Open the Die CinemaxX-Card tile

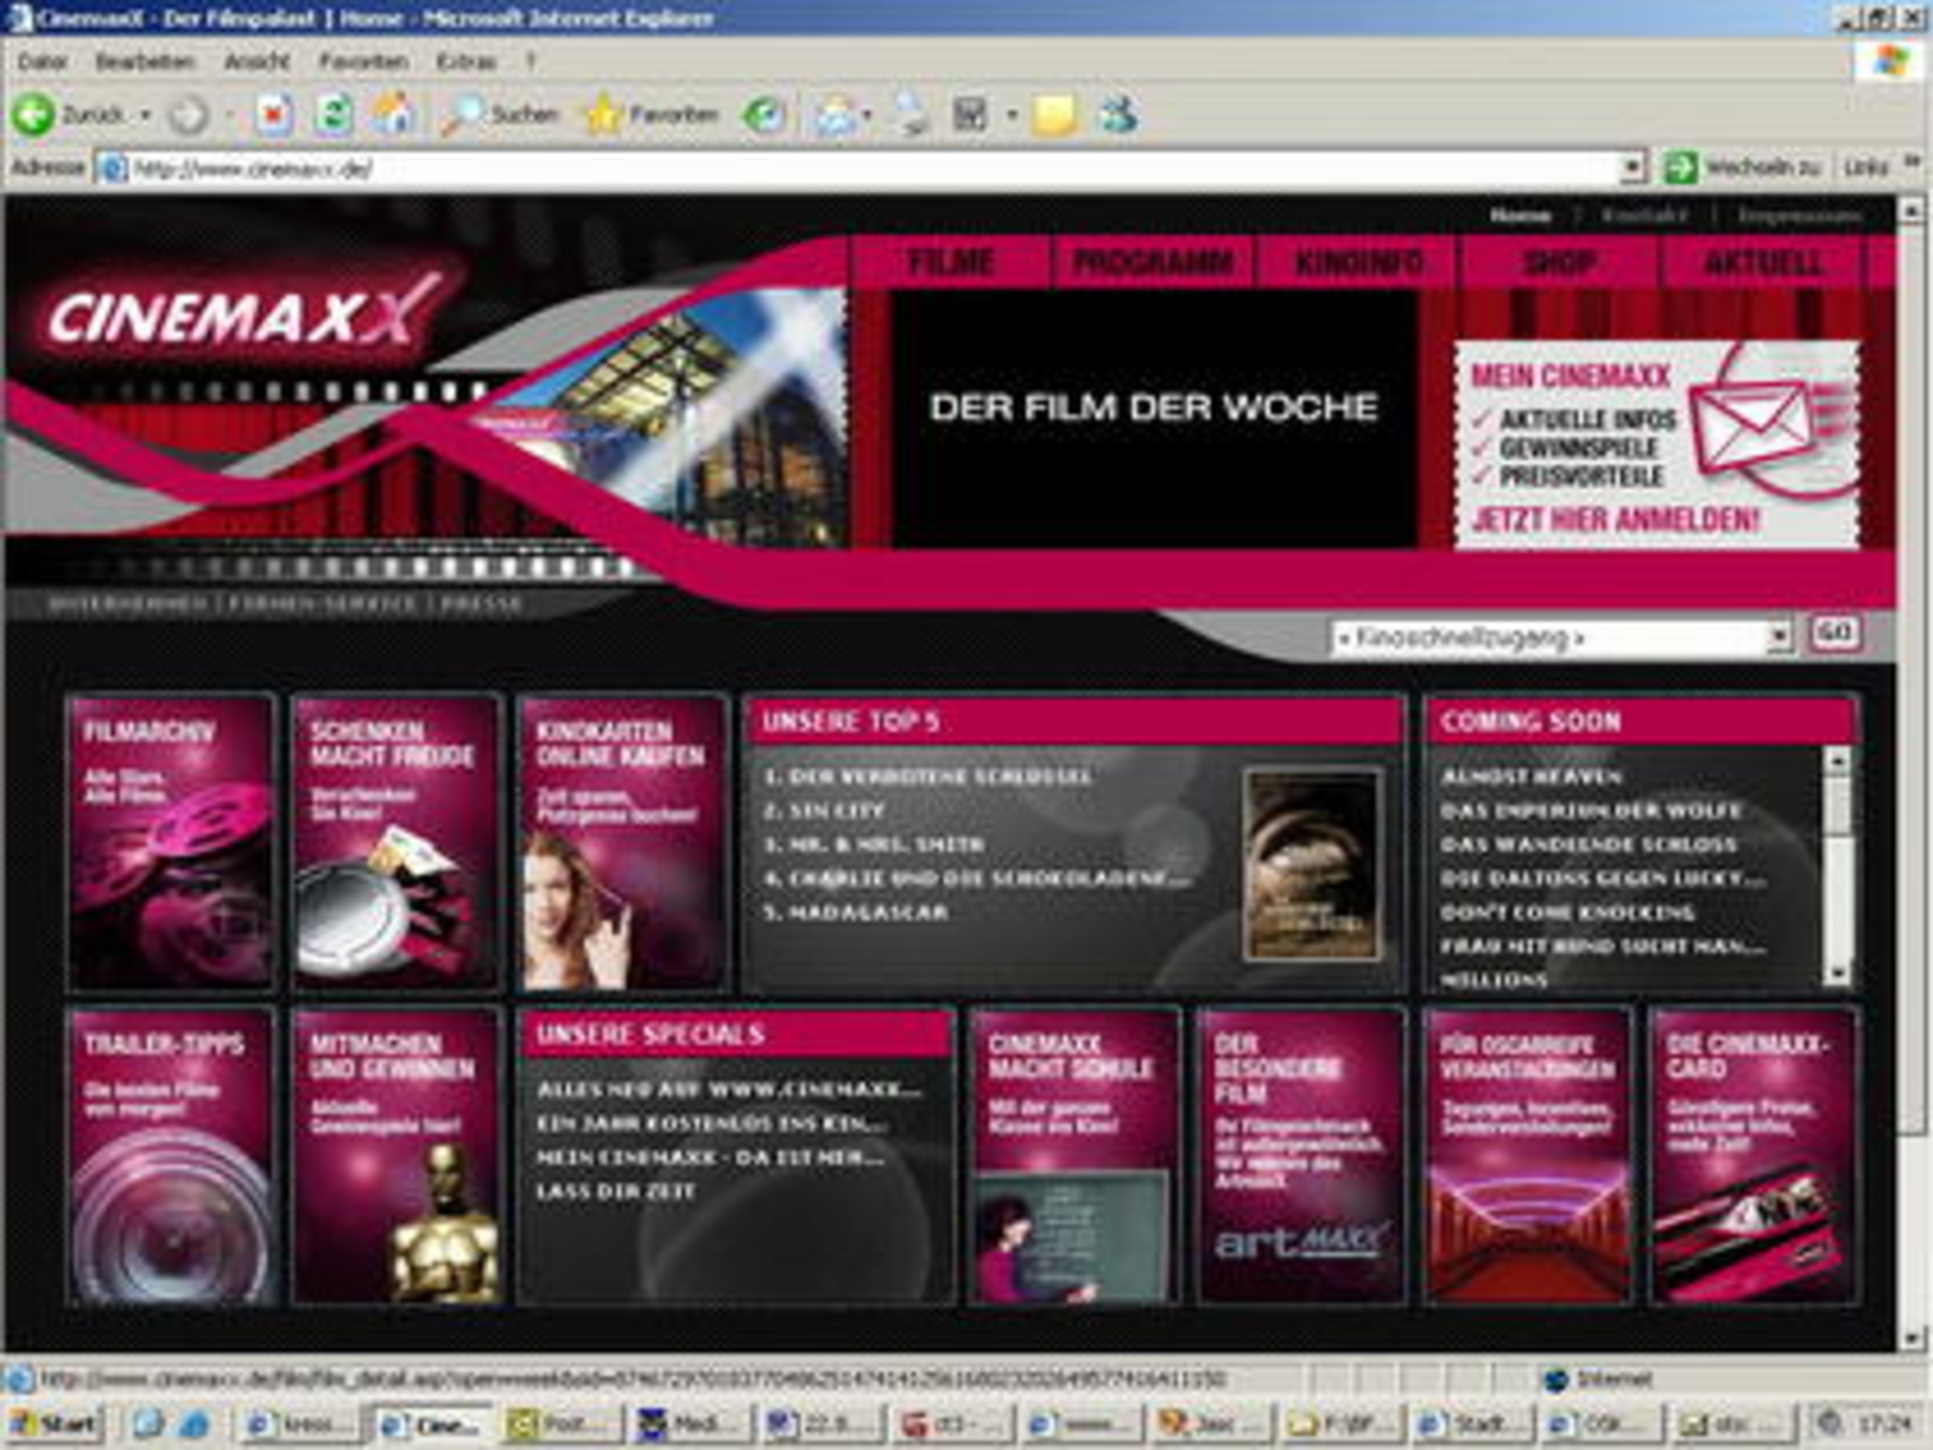pos(1753,1156)
